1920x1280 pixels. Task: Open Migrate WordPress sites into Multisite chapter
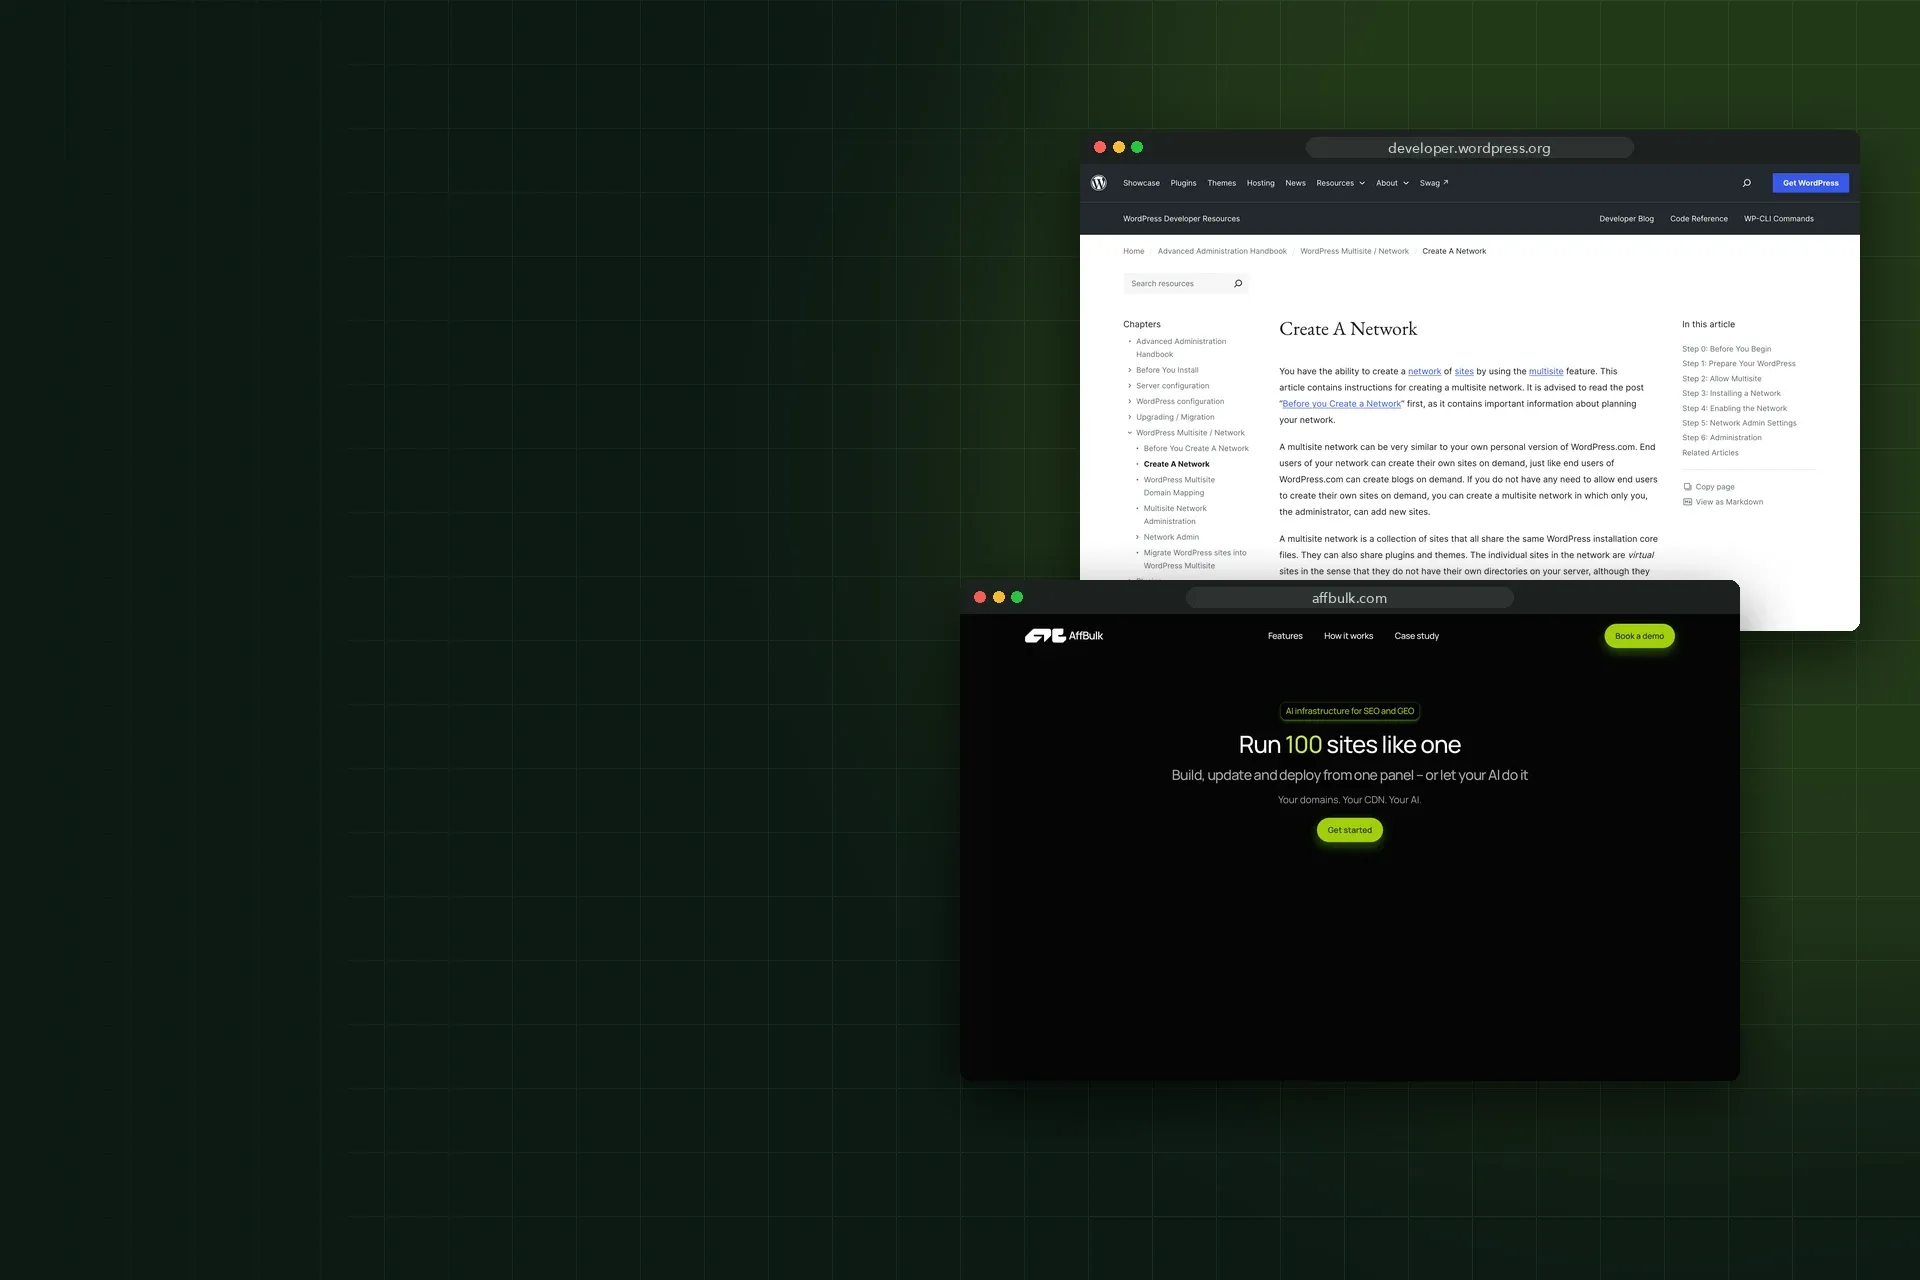click(x=1195, y=559)
